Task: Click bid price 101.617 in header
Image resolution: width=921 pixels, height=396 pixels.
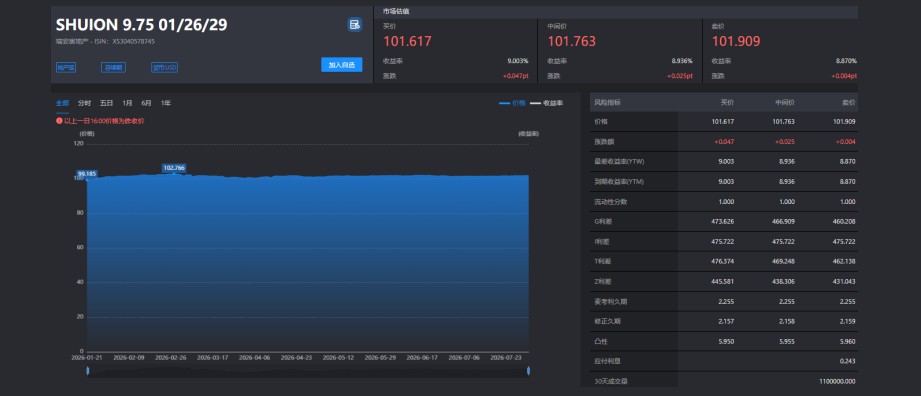Action: pos(408,41)
